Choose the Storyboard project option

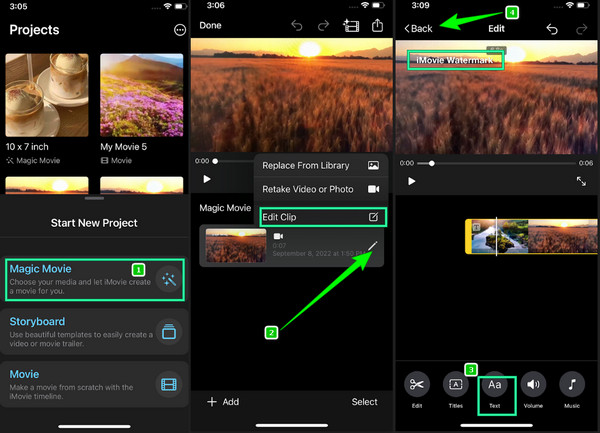click(95, 332)
